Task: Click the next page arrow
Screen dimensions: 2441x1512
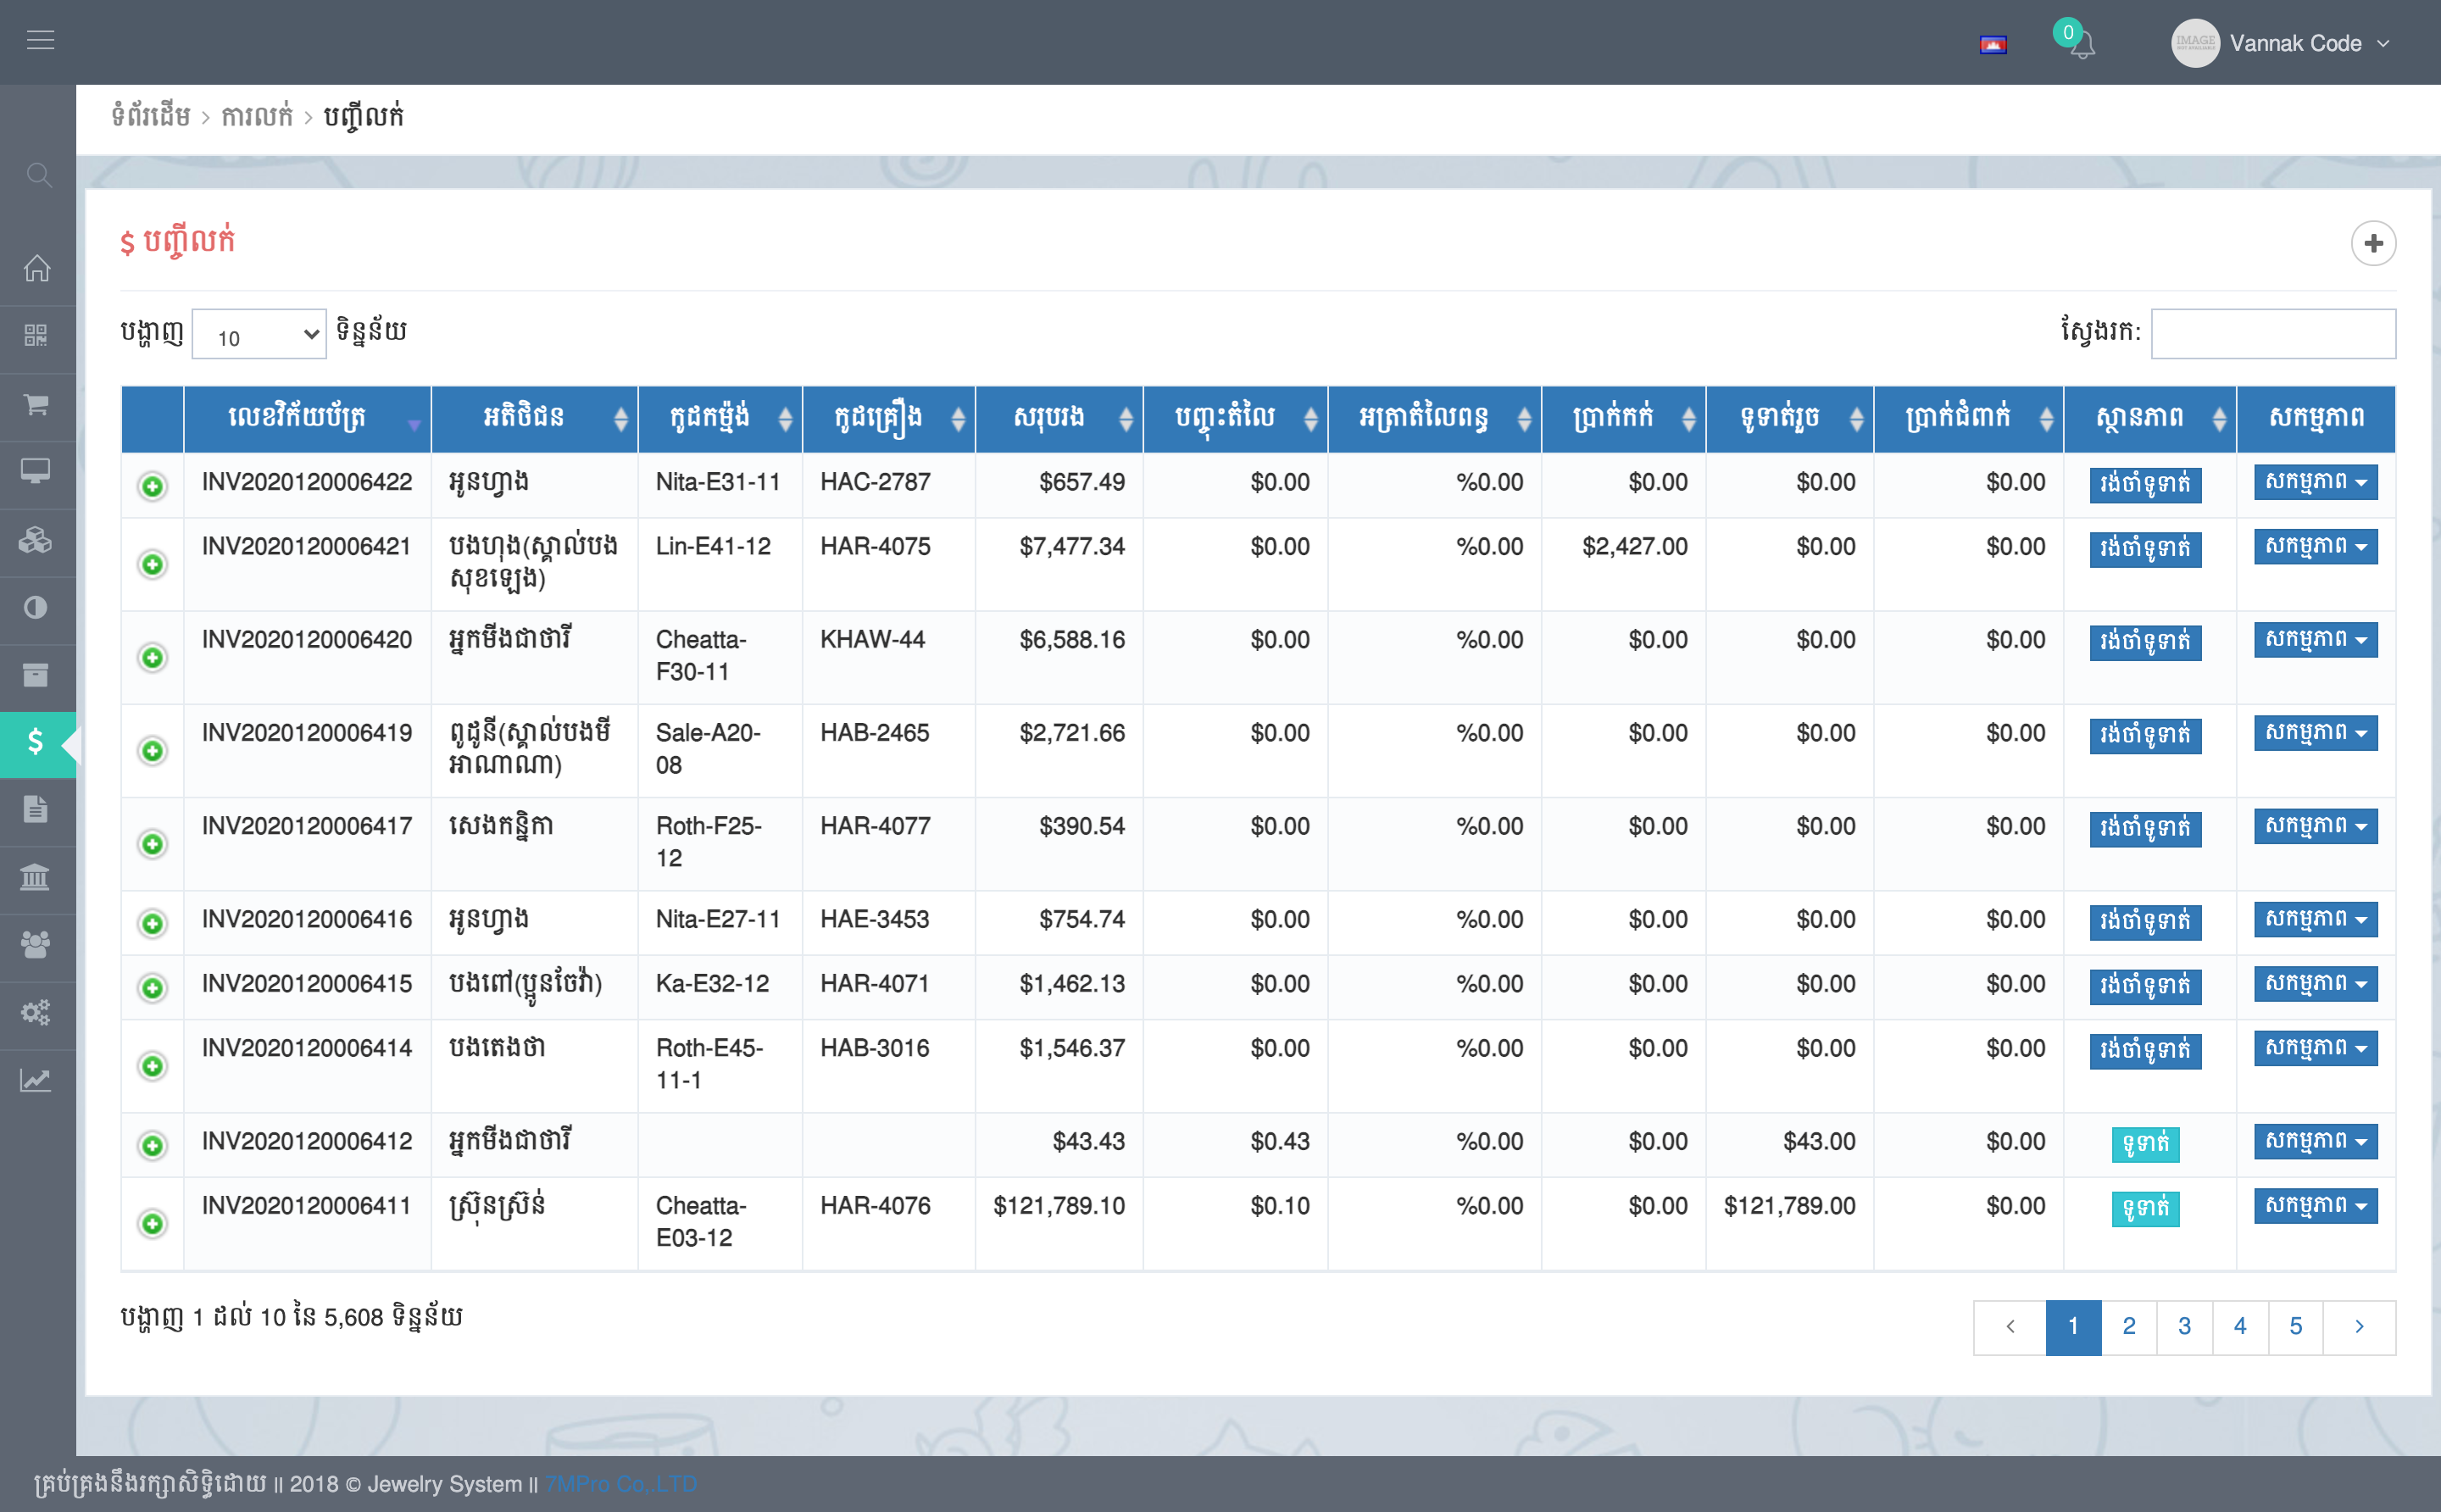Action: click(2358, 1326)
